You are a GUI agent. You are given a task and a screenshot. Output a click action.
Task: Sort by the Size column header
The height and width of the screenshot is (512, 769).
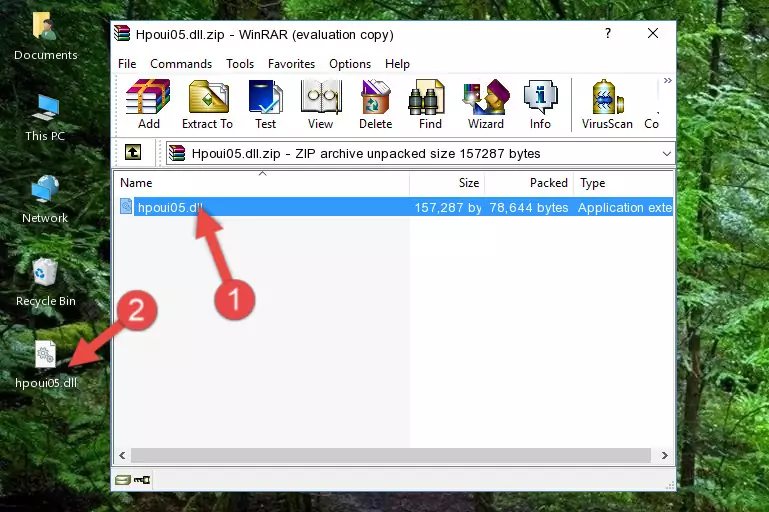pyautogui.click(x=447, y=183)
